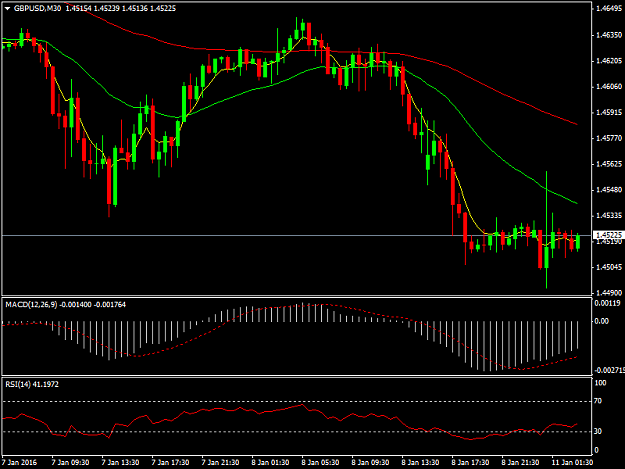
Task: Click RSI scale level 0
Action: [x=596, y=450]
